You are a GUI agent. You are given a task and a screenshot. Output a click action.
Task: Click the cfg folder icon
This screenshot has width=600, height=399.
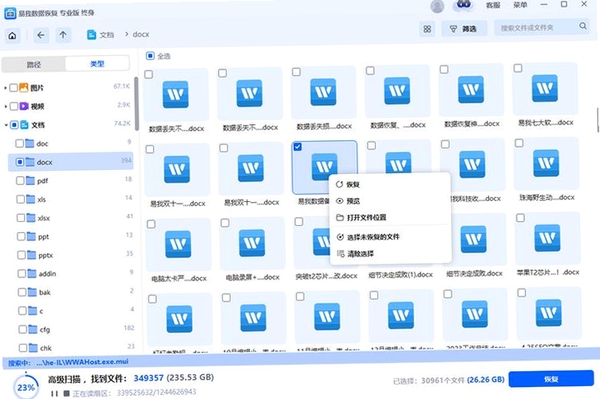[x=33, y=329]
